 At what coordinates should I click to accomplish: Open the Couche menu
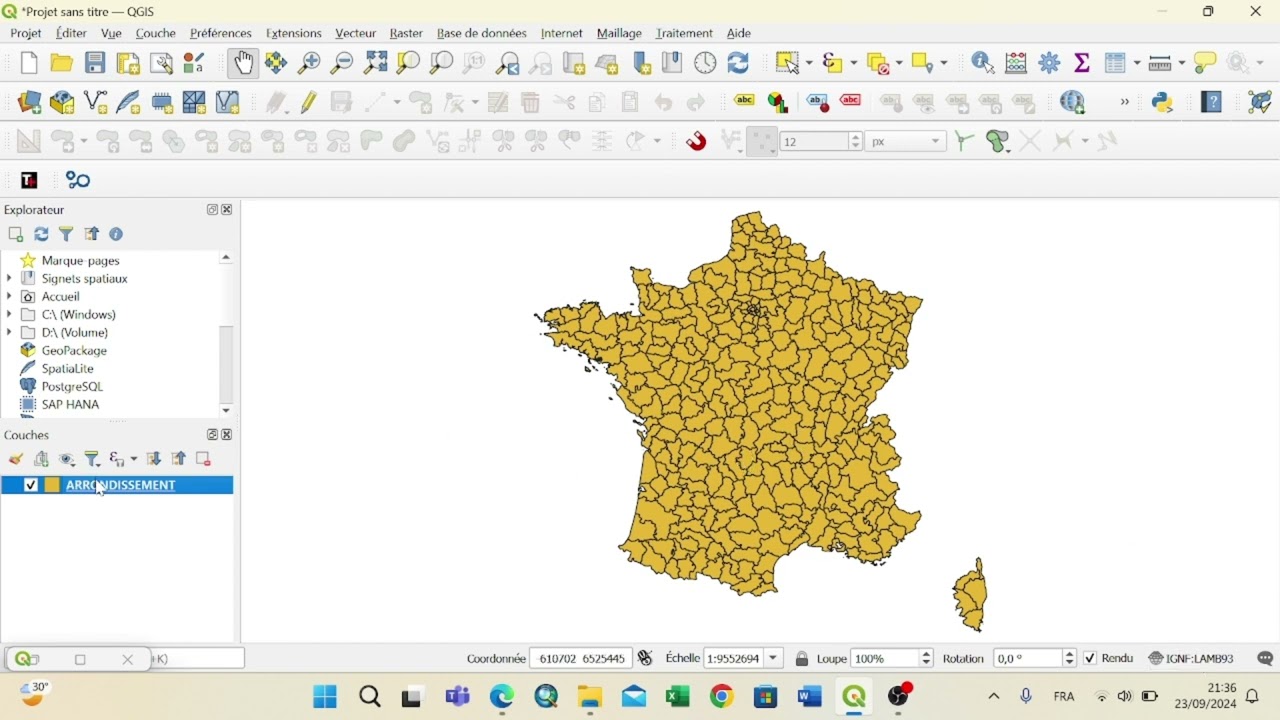pyautogui.click(x=156, y=34)
